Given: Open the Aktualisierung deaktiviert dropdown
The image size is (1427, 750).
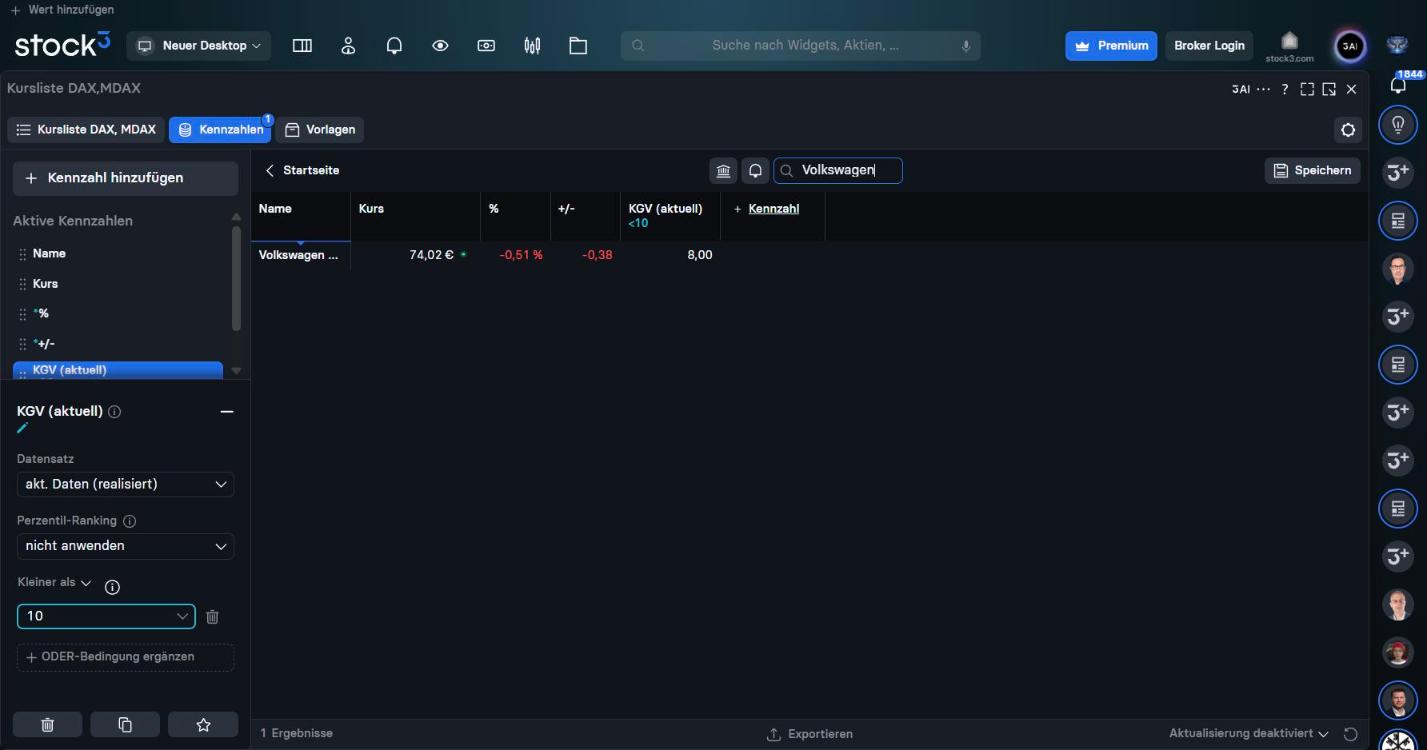Looking at the screenshot, I should pos(1249,734).
